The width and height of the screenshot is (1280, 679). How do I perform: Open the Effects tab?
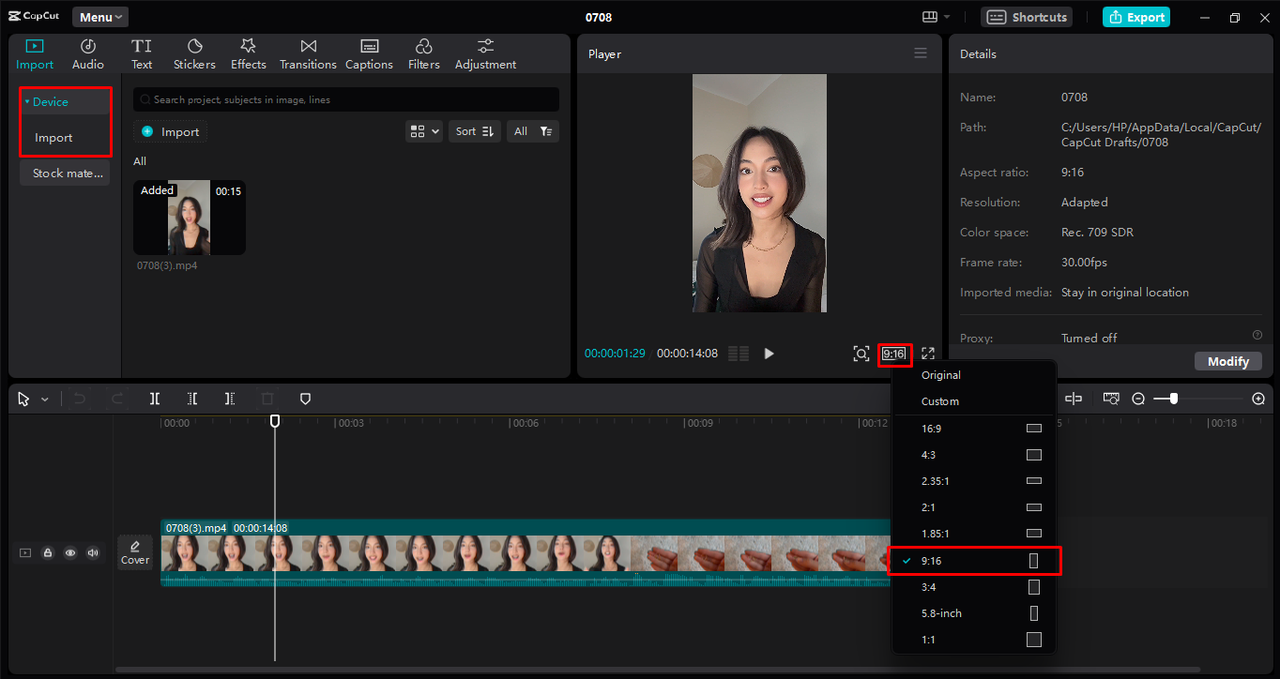point(248,54)
